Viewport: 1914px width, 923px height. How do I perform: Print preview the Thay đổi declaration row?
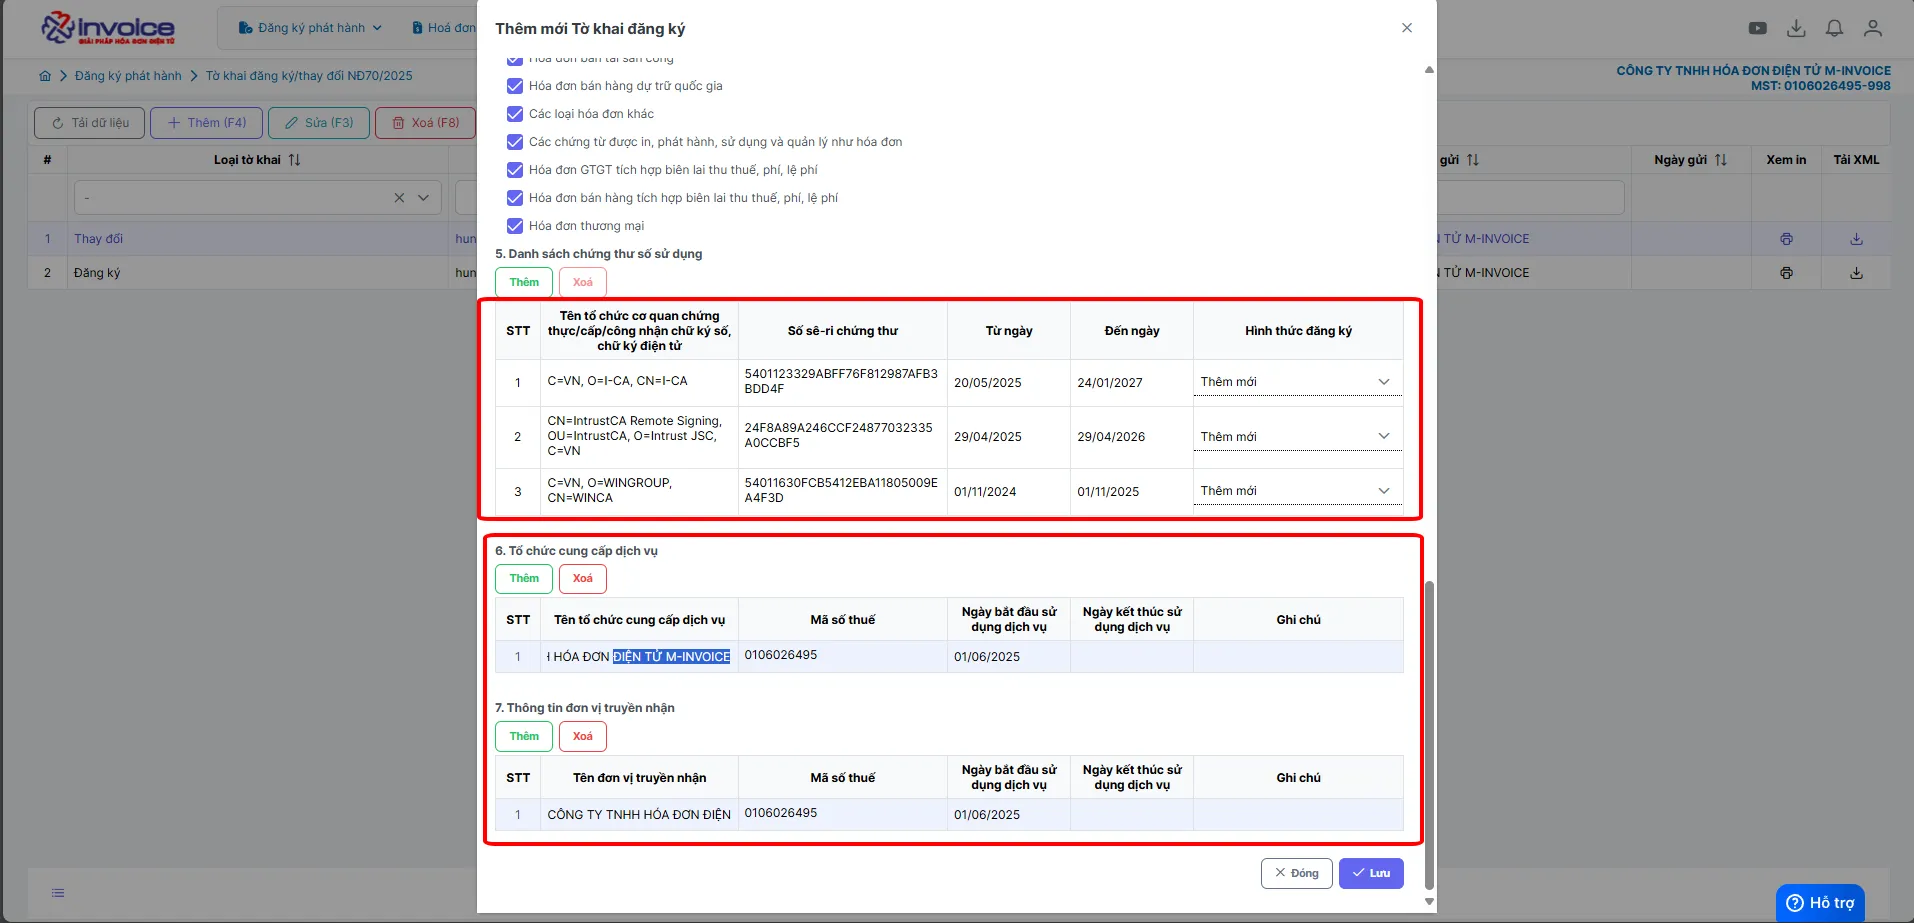[1786, 239]
